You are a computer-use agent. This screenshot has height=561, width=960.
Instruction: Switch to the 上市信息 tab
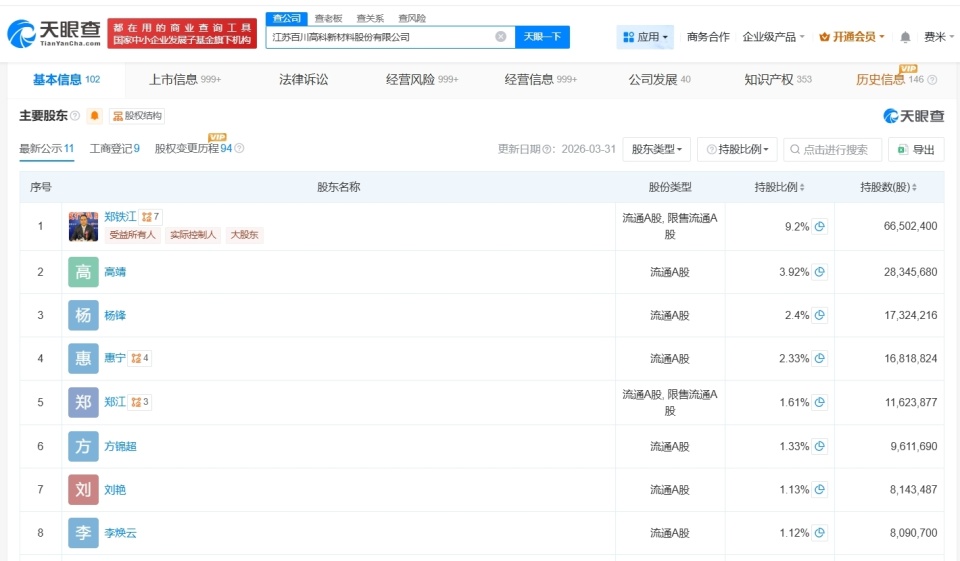pyautogui.click(x=185, y=80)
